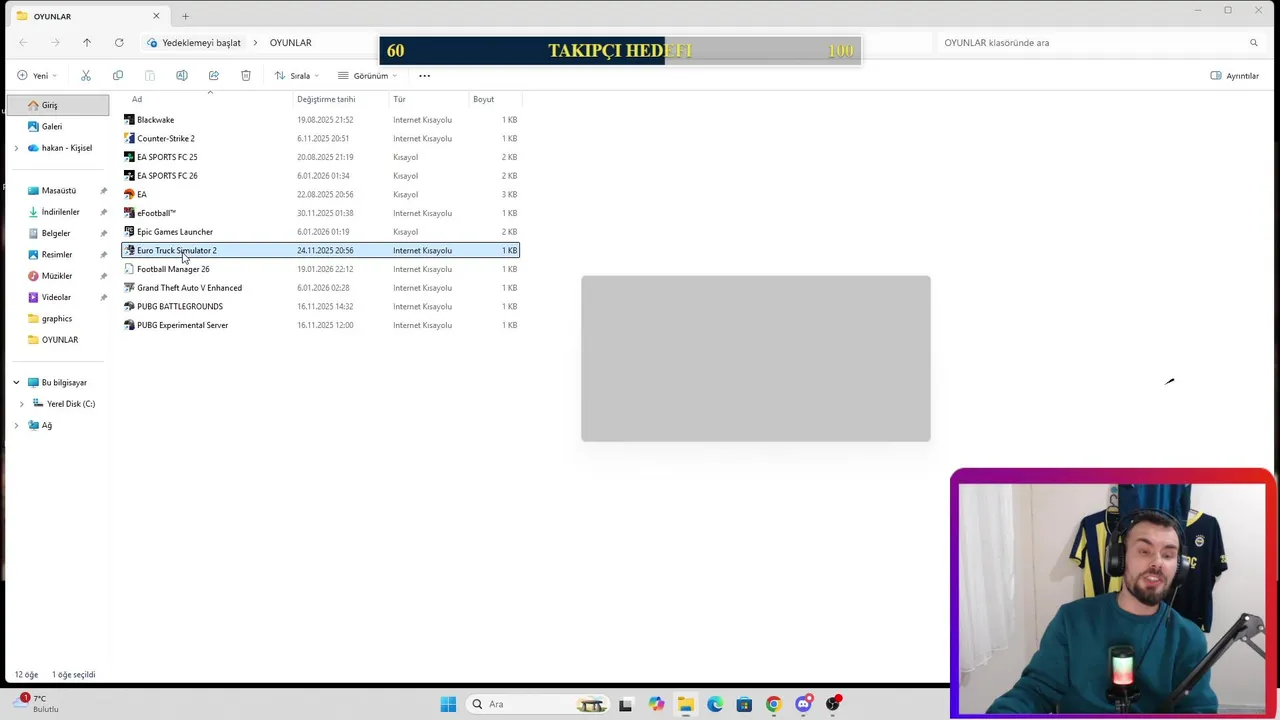Toggle the Ayrıntılar details pane
The height and width of the screenshot is (720, 1280).
pyautogui.click(x=1235, y=76)
